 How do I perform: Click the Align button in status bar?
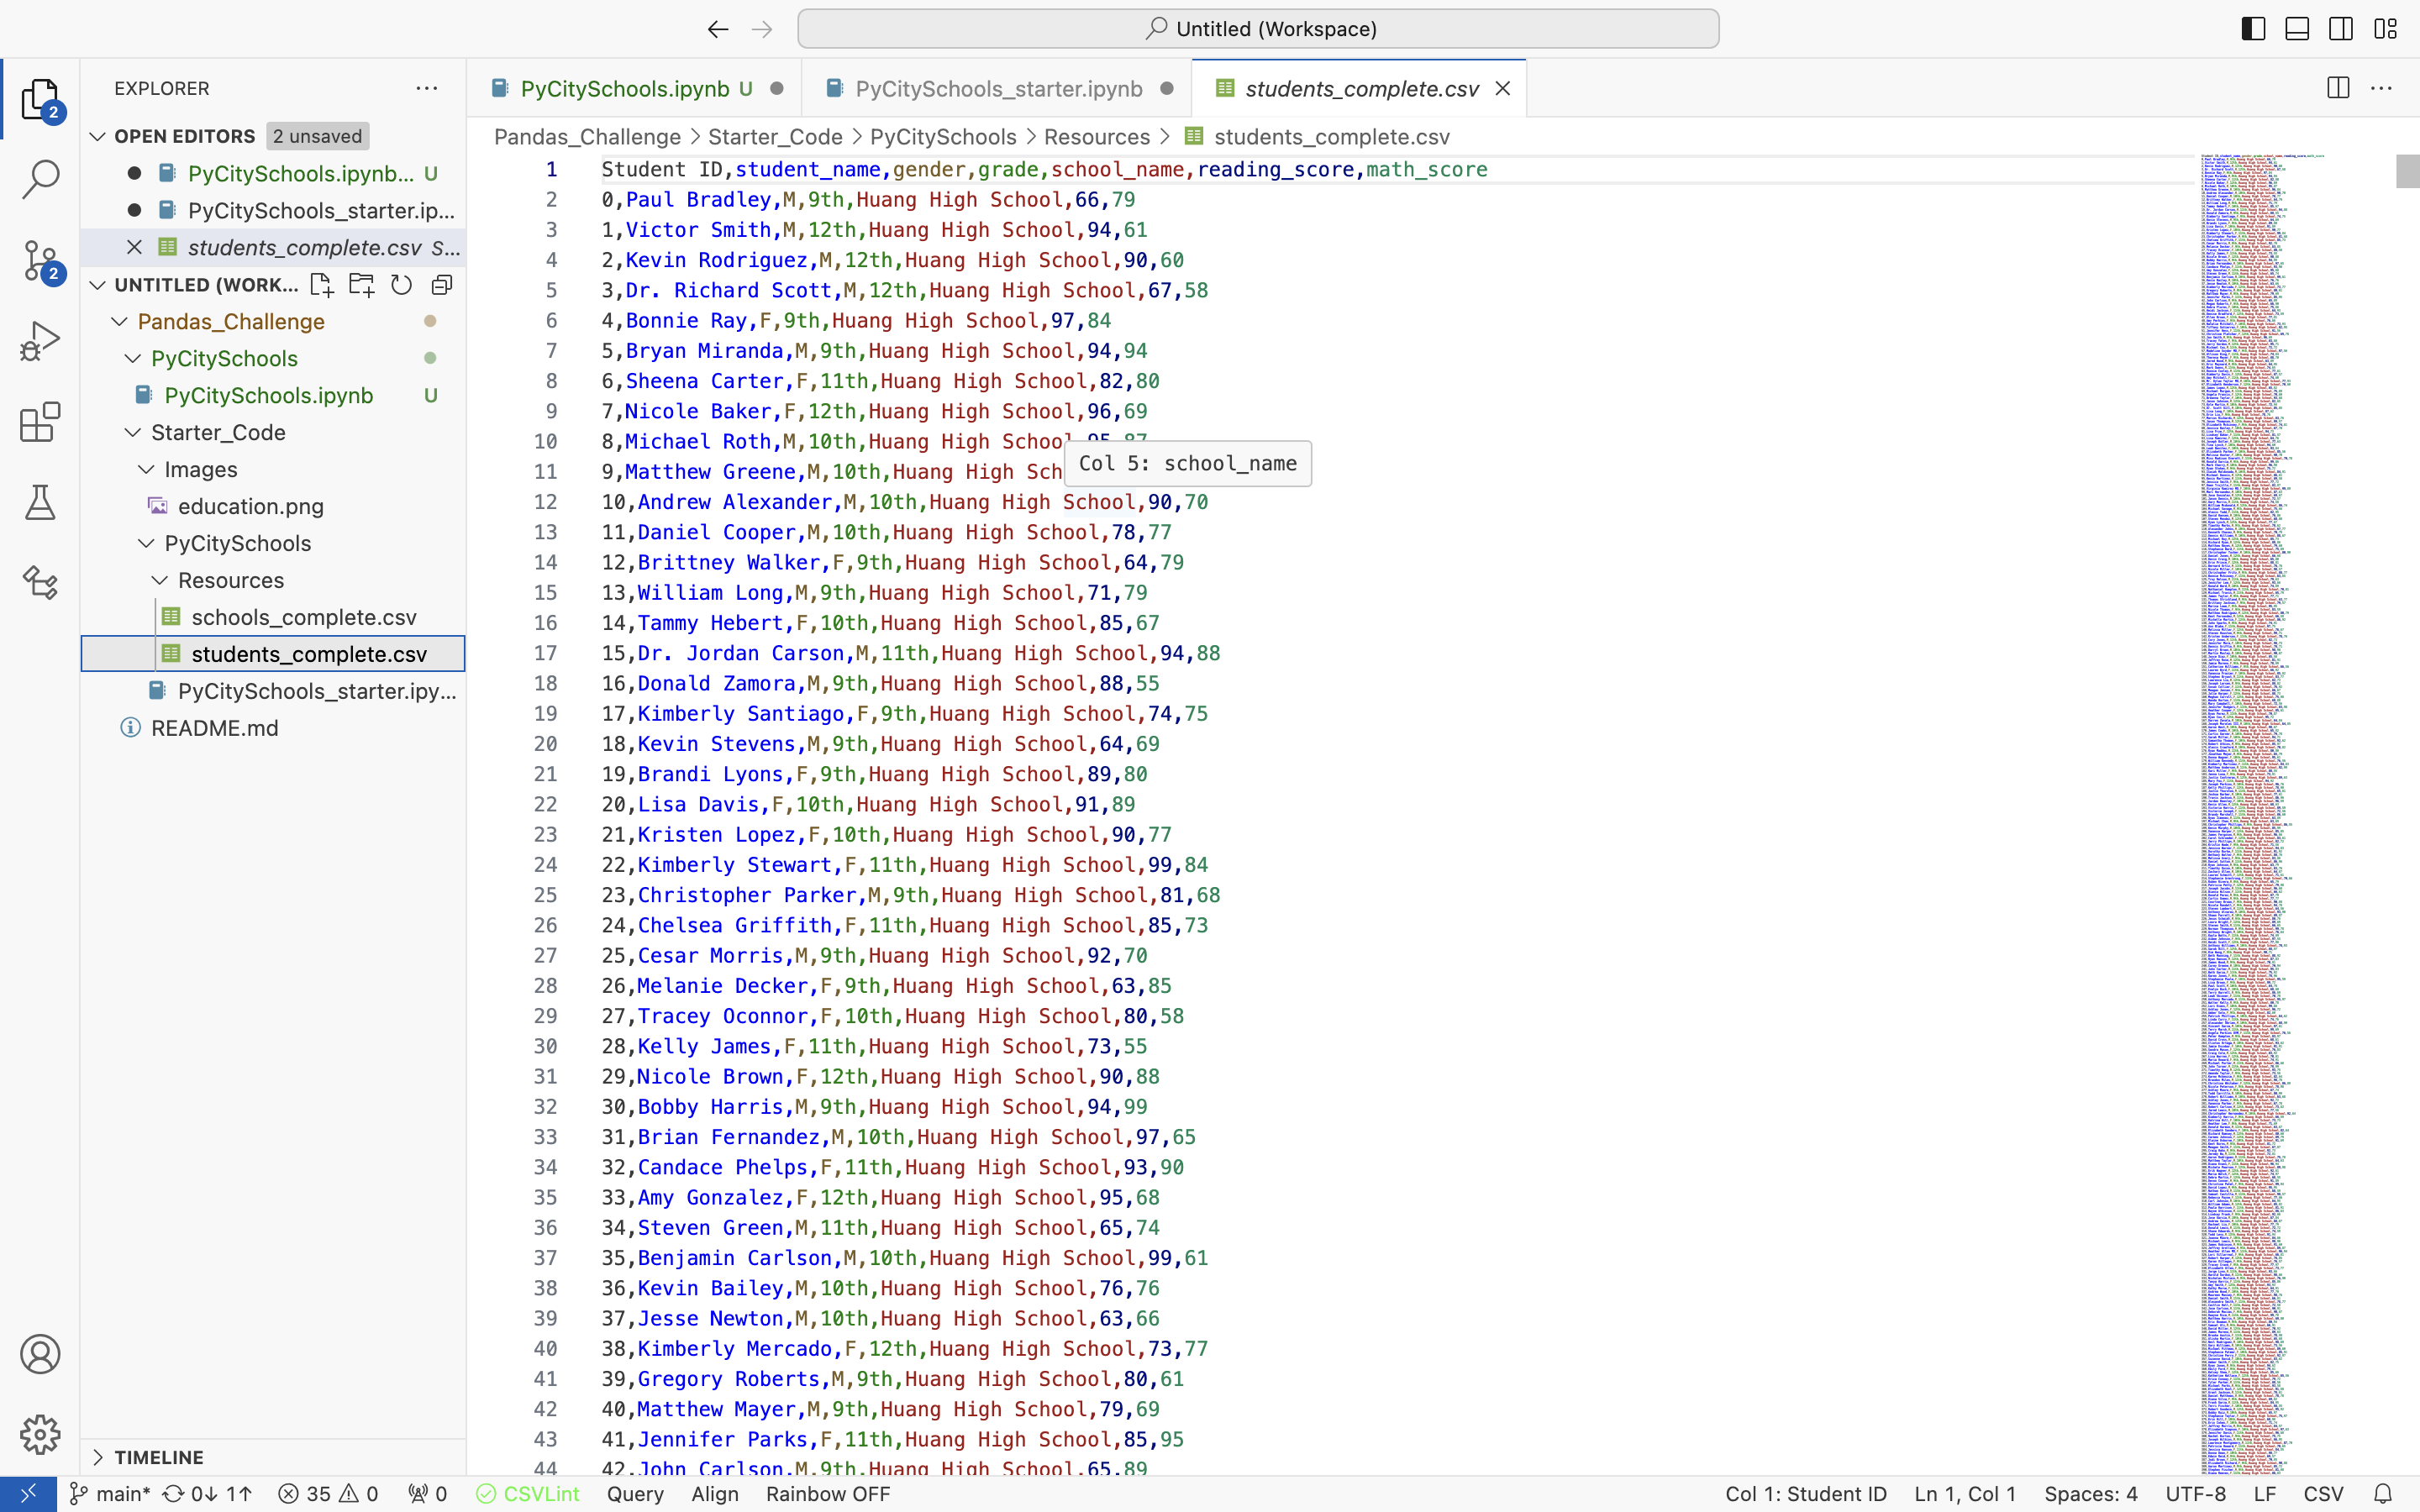[714, 1494]
